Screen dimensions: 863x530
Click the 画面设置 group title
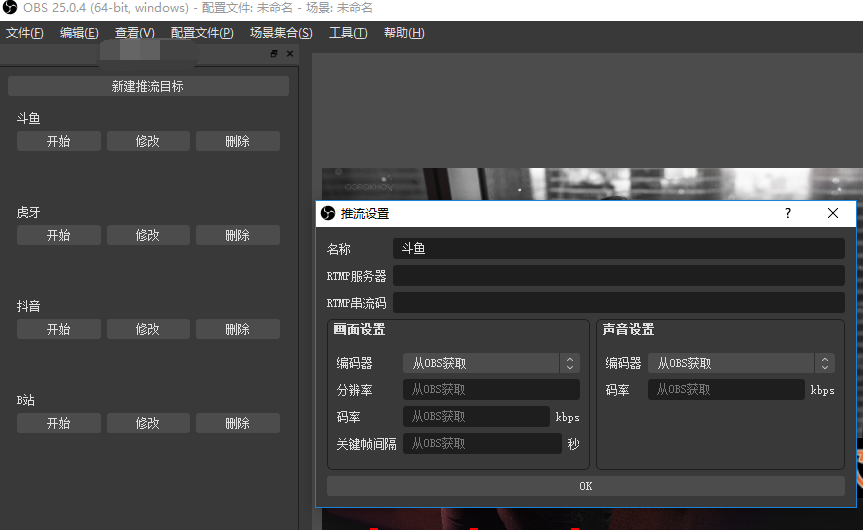tap(359, 330)
